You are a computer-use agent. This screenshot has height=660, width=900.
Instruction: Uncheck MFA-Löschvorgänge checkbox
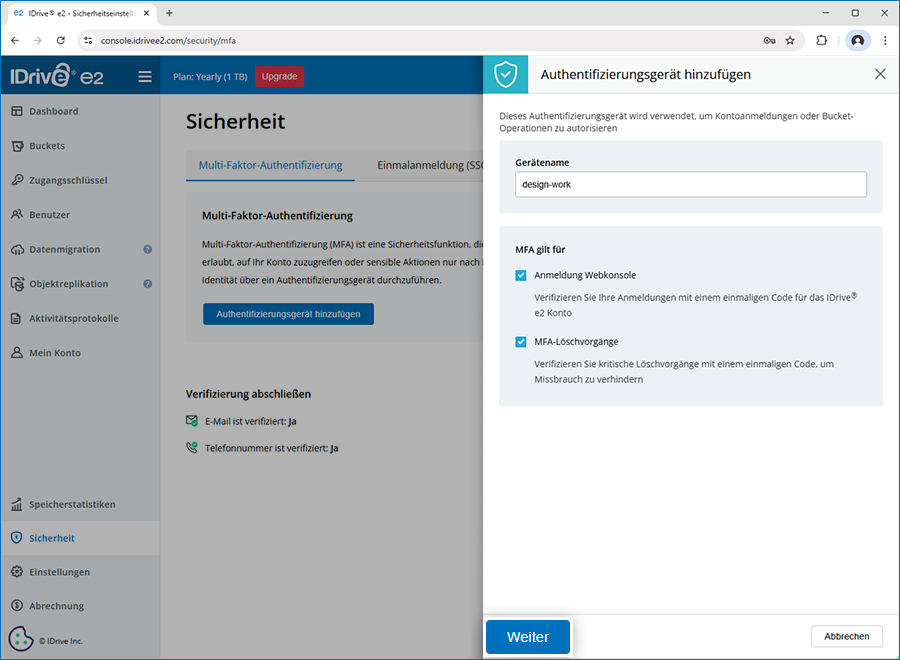coord(521,342)
